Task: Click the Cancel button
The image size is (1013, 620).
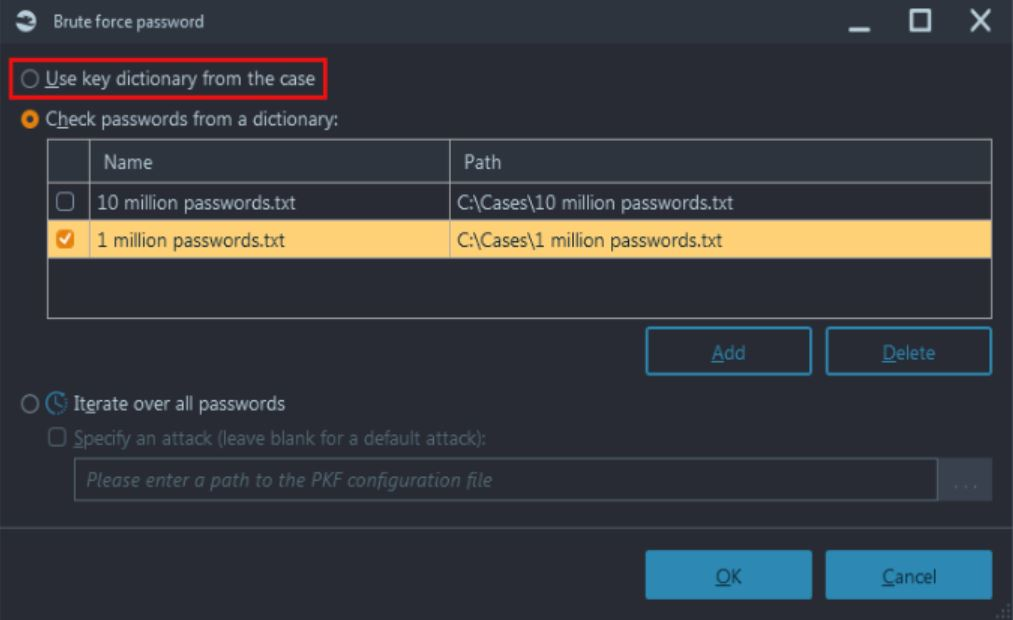Action: pyautogui.click(x=908, y=576)
